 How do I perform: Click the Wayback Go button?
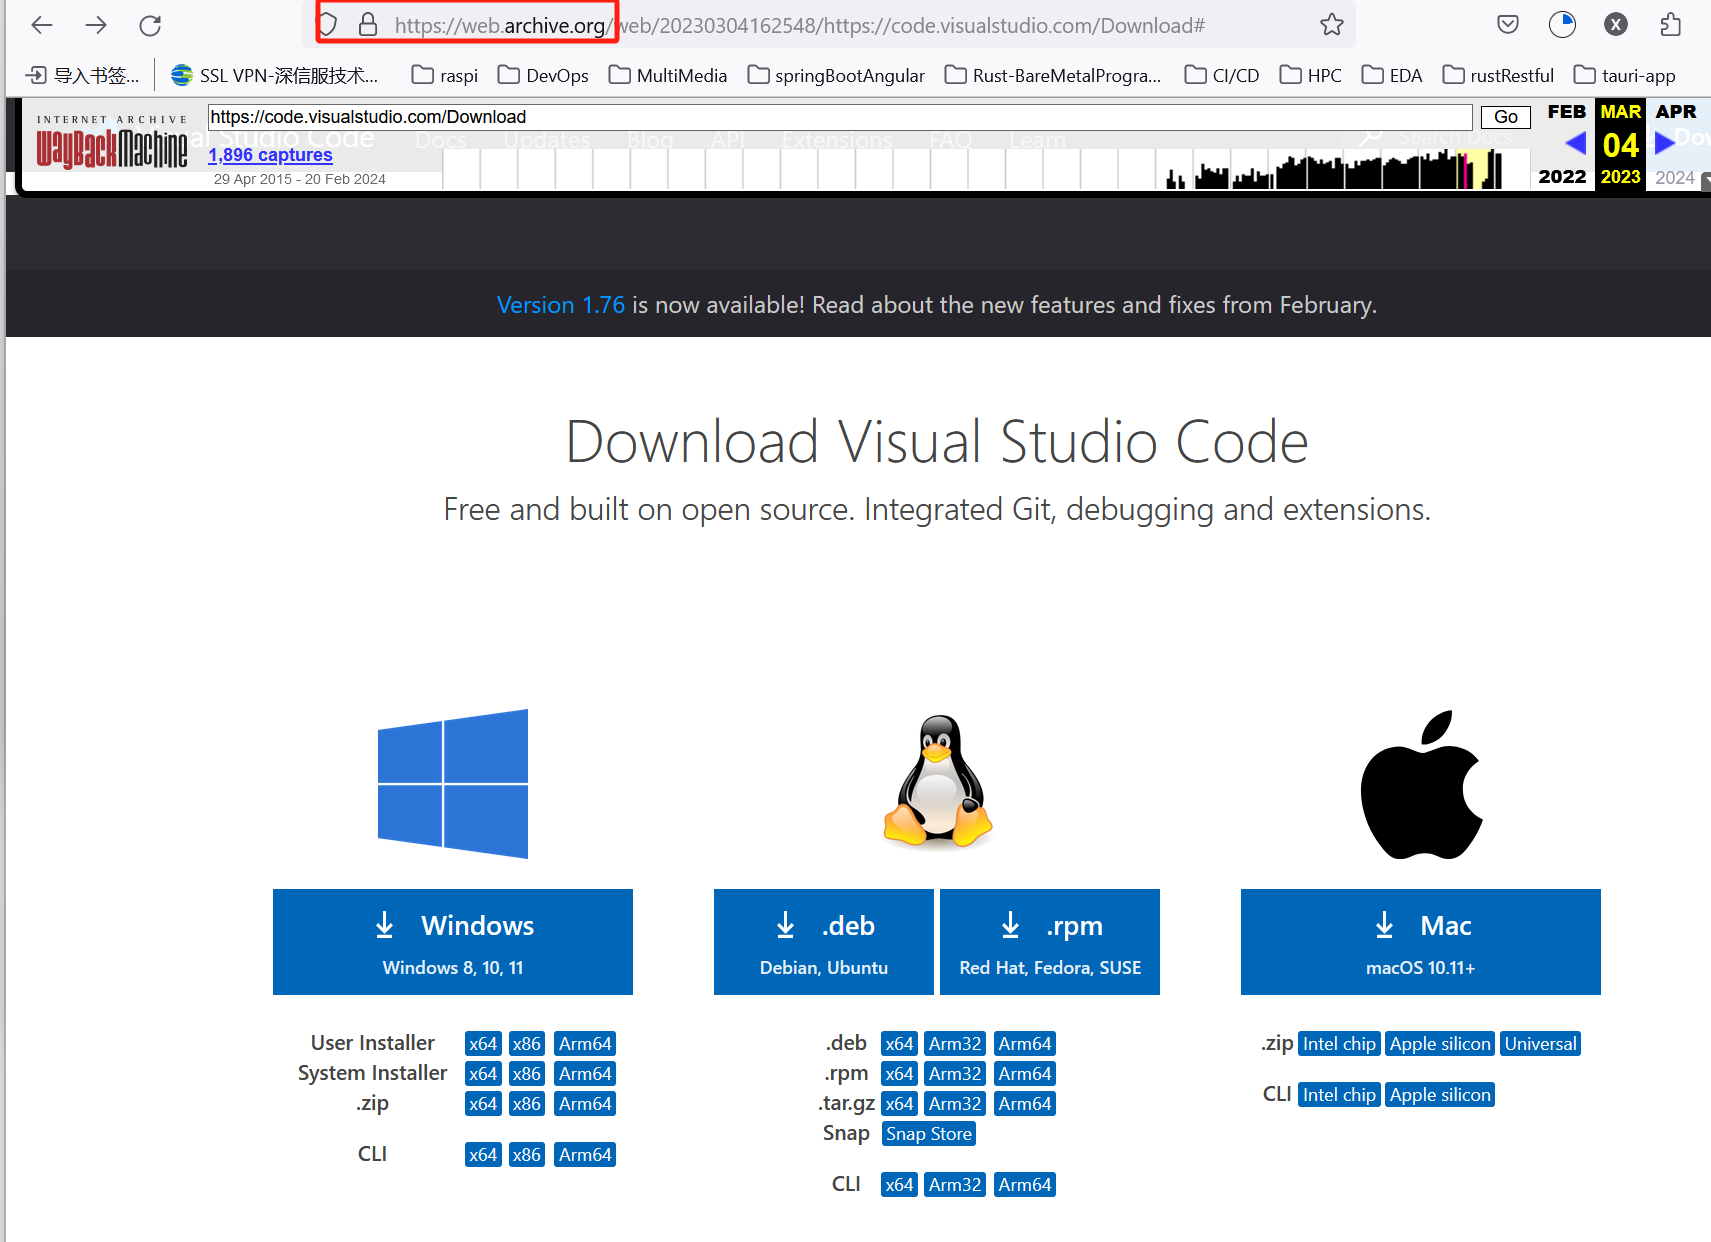(x=1506, y=117)
